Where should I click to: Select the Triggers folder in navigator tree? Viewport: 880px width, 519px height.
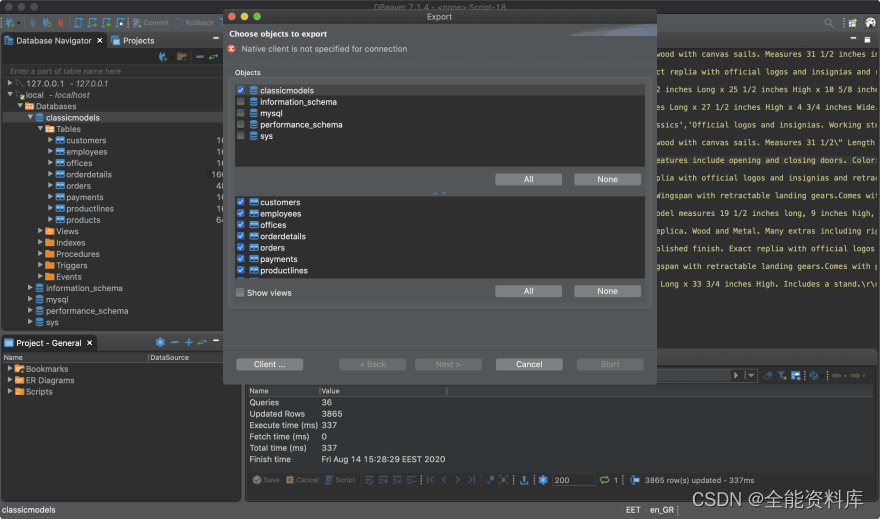point(71,265)
